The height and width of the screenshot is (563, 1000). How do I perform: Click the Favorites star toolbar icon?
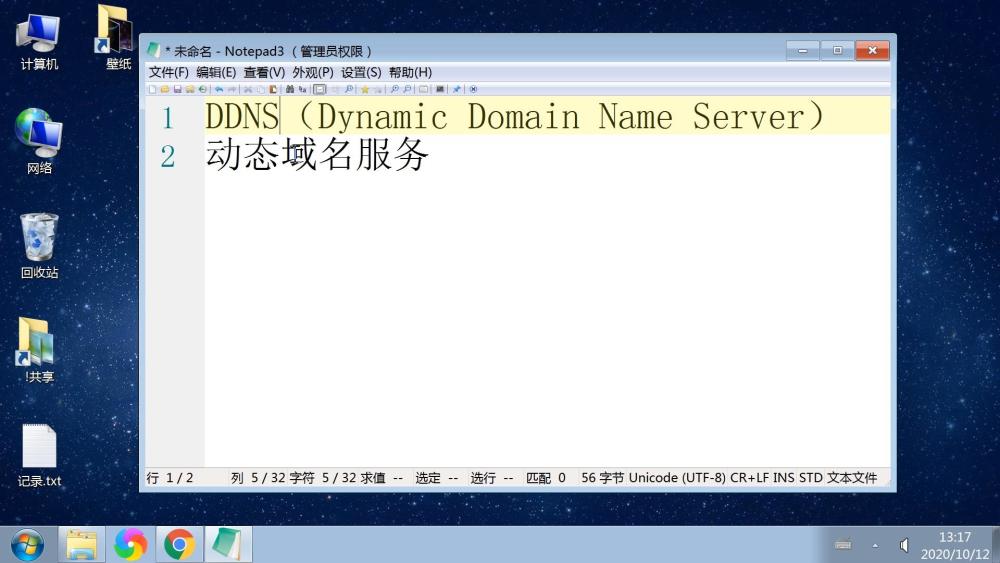[x=365, y=89]
